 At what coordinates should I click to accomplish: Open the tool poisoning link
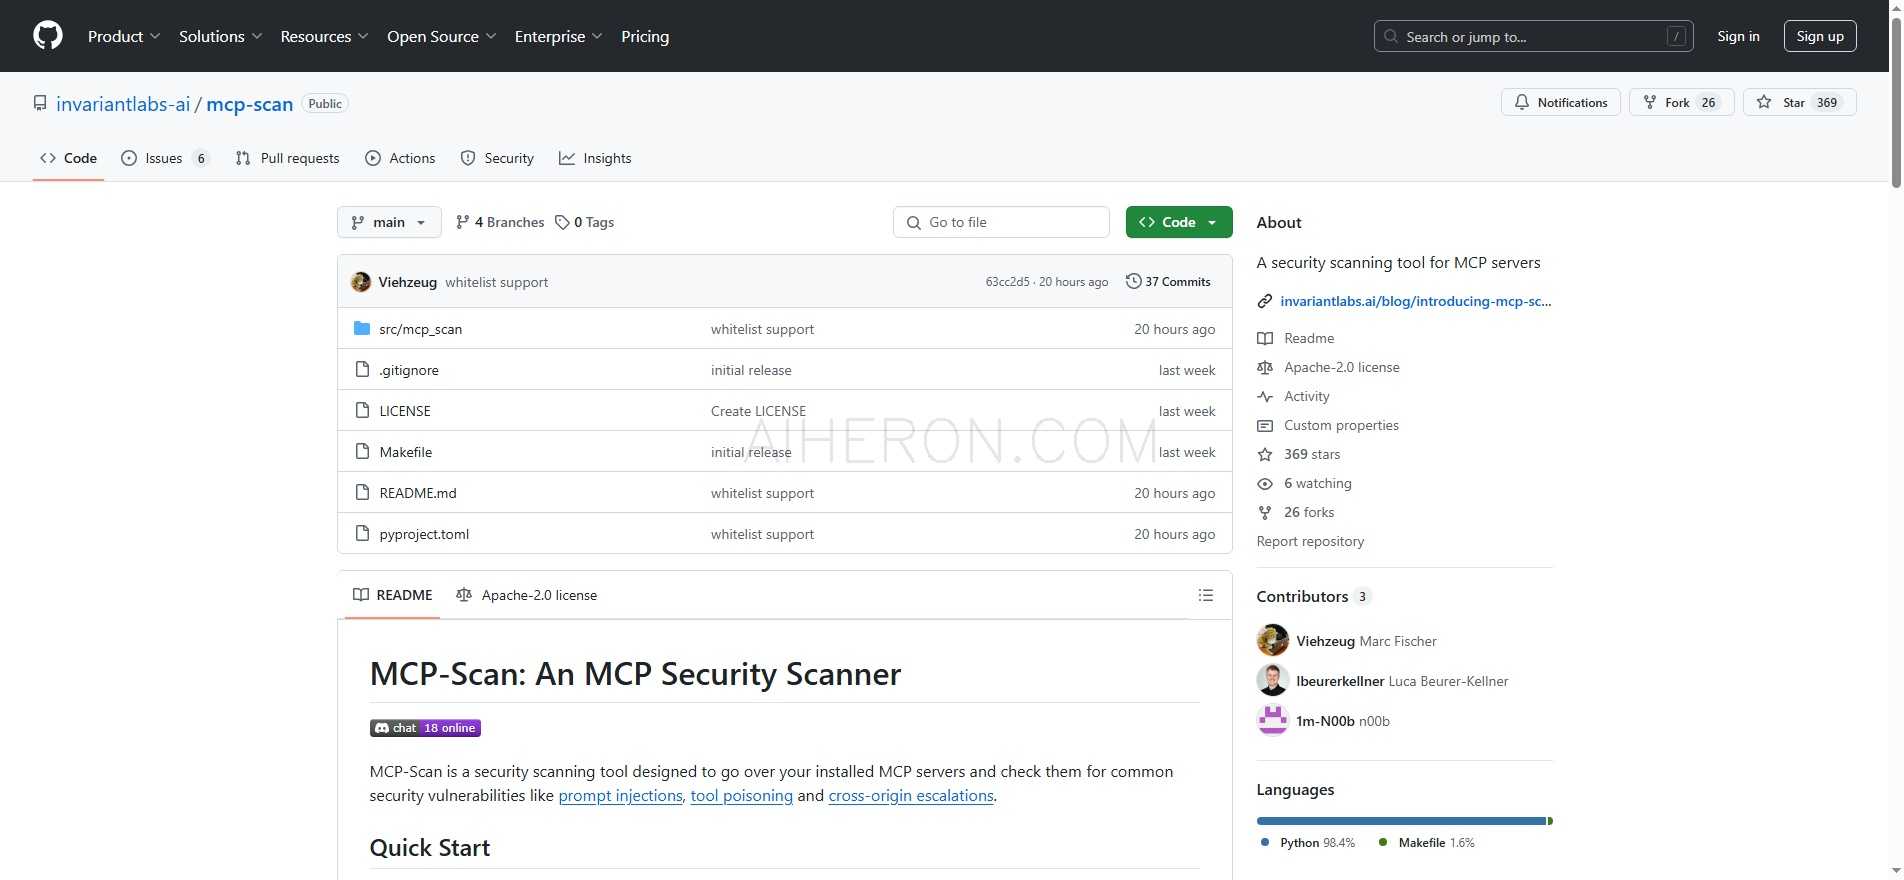tap(742, 796)
